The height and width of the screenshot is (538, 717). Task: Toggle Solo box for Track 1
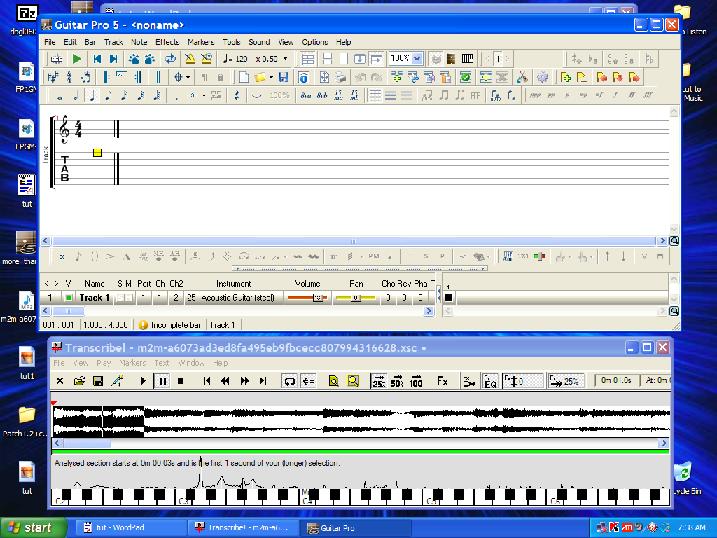pos(120,298)
